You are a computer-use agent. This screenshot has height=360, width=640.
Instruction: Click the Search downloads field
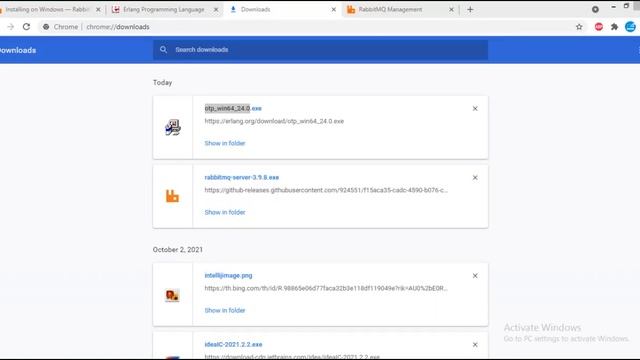(x=320, y=50)
